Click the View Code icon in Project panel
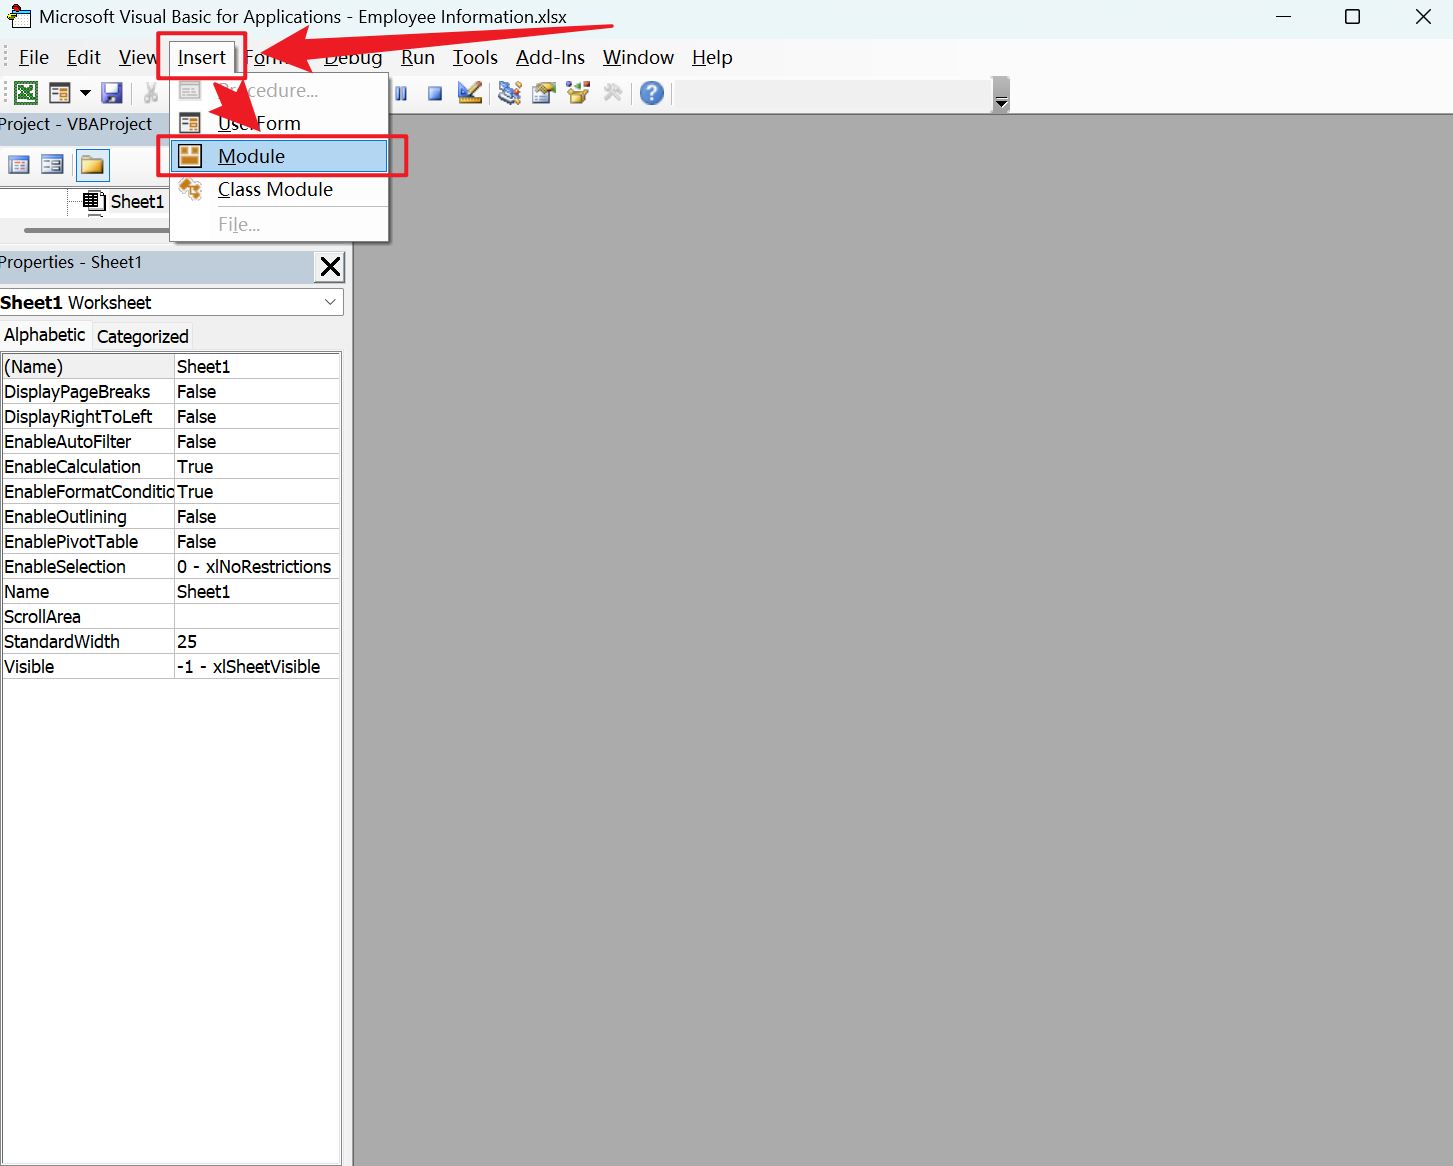Screen dimensions: 1453x1166 point(19,164)
